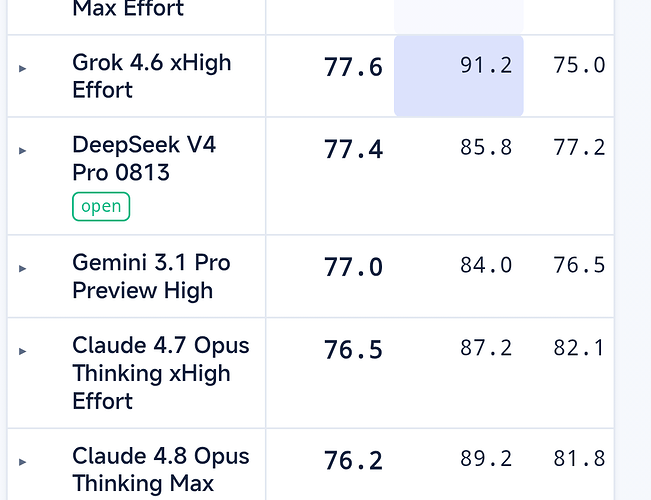The width and height of the screenshot is (651, 500).
Task: Select Claude 4.8 Opus Thinking Max name
Action: point(161,470)
